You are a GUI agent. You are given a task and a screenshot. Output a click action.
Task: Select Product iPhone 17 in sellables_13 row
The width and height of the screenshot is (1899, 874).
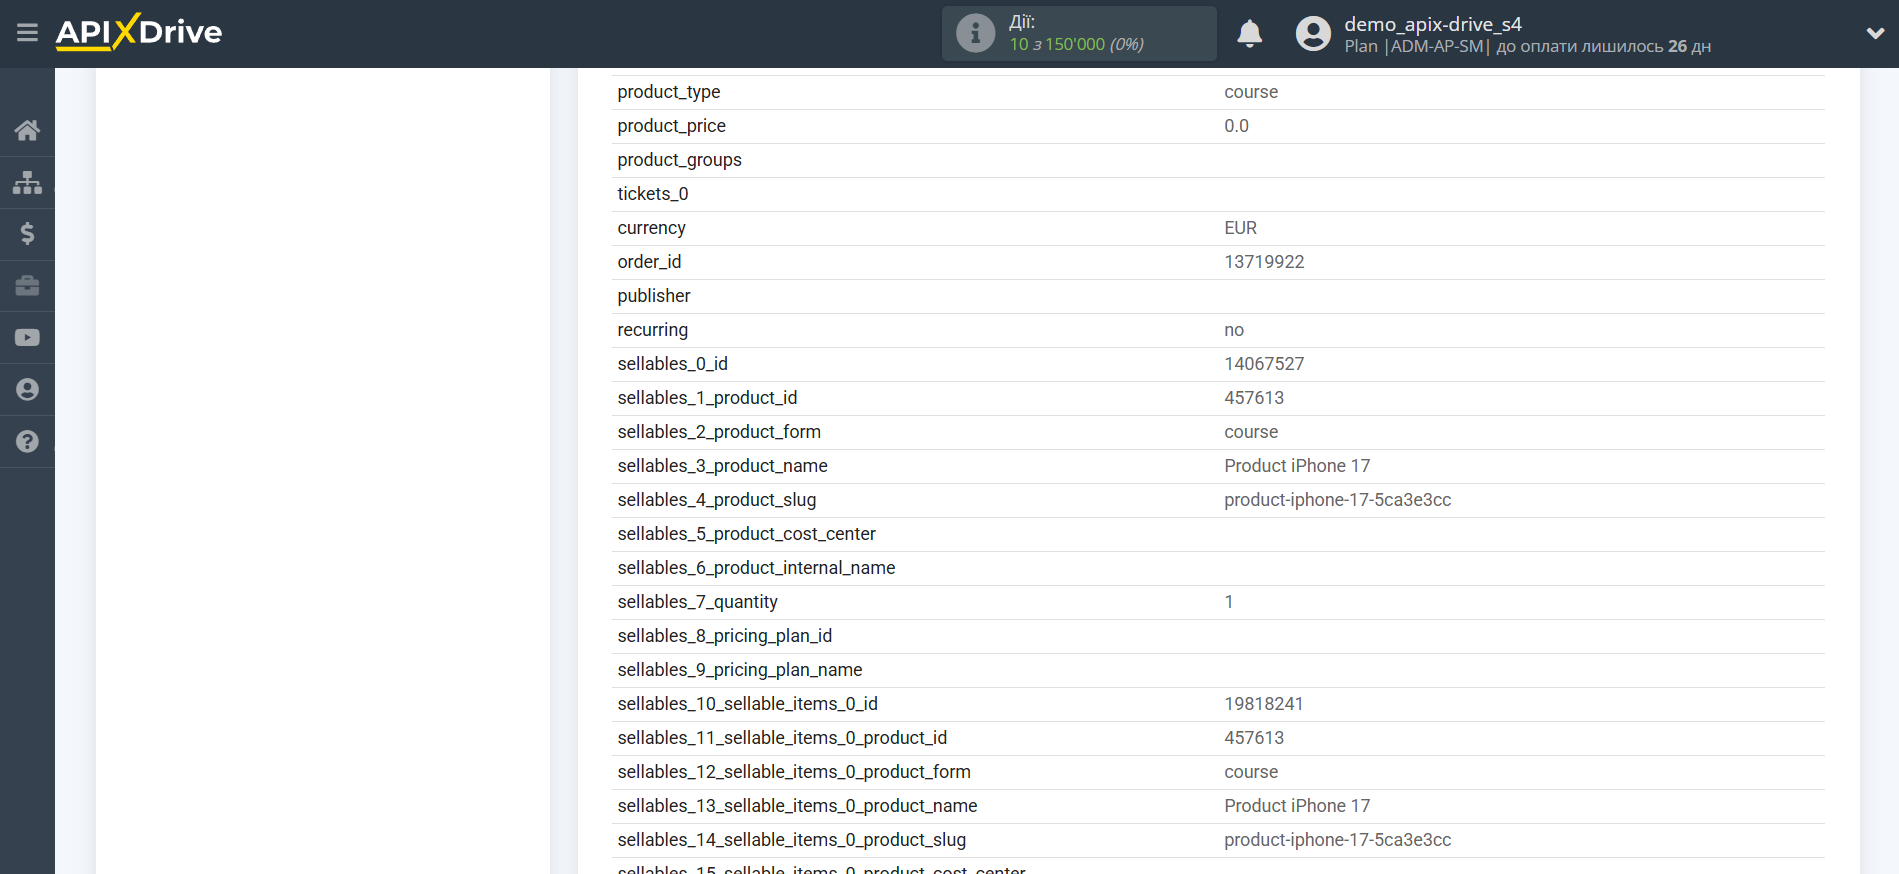click(1297, 806)
